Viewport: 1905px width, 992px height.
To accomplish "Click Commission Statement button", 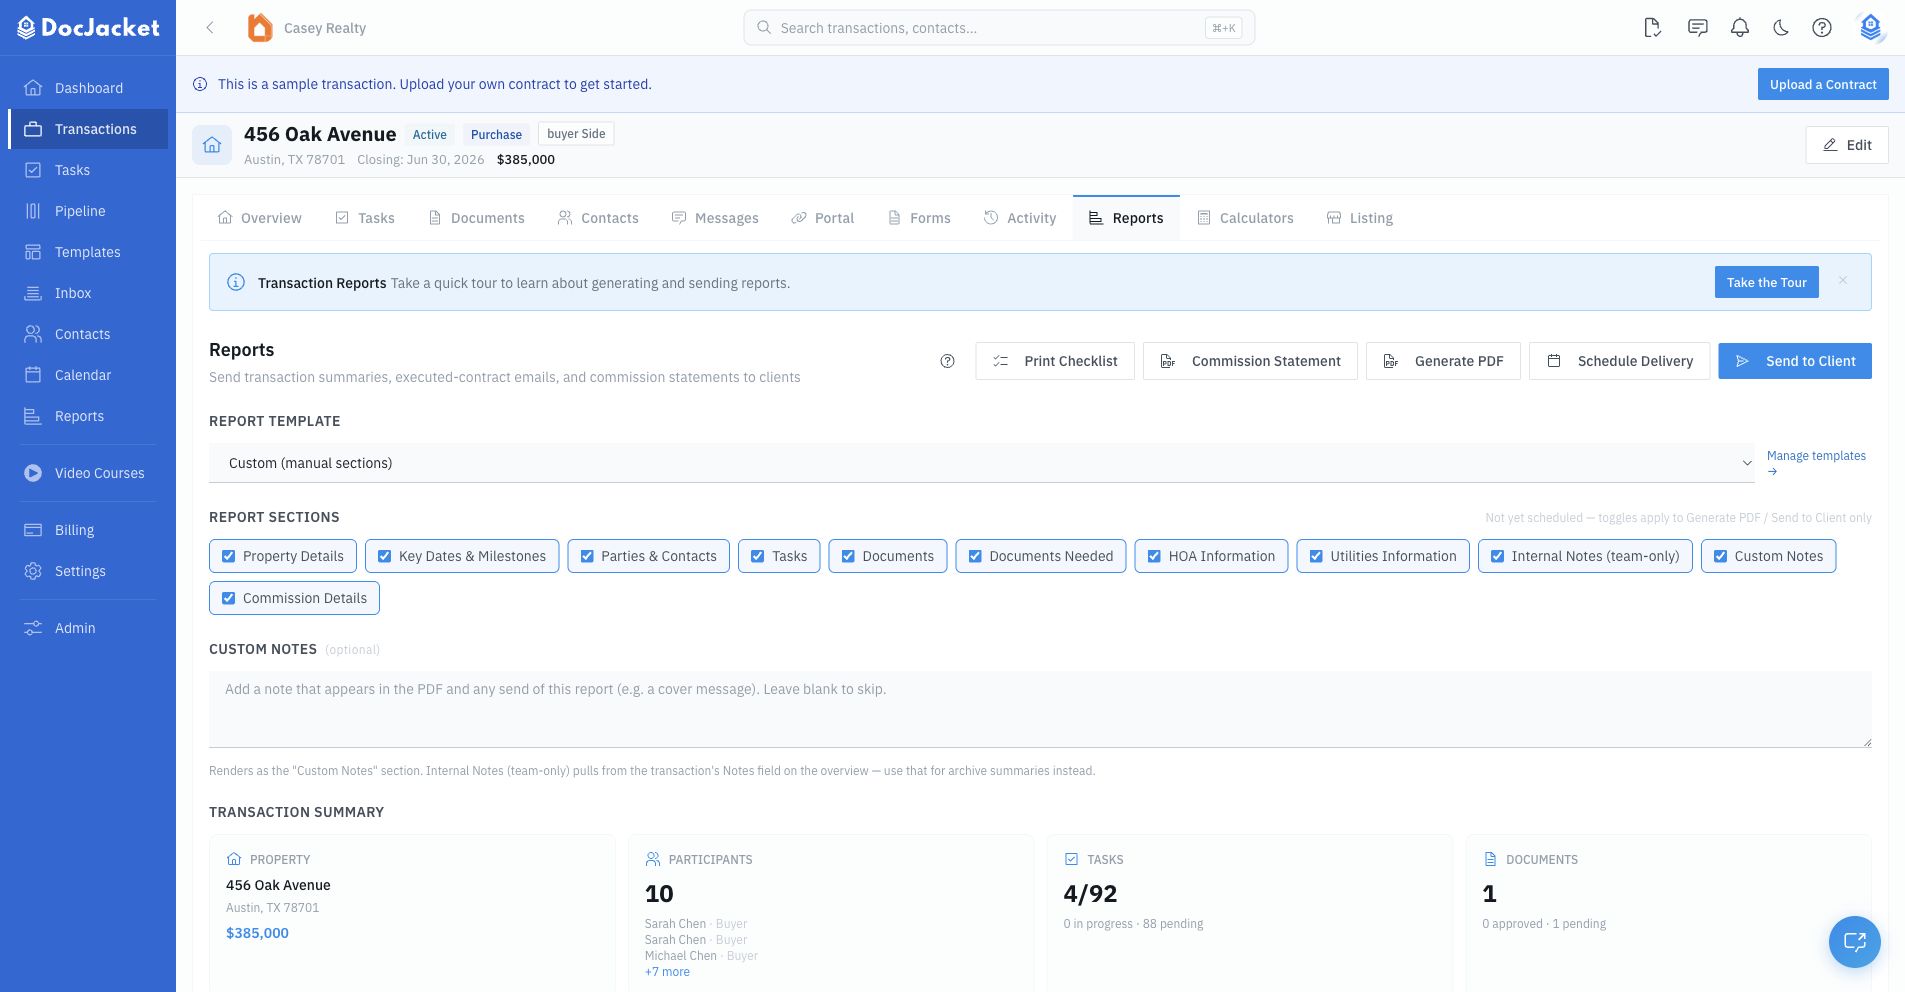I will pos(1250,361).
